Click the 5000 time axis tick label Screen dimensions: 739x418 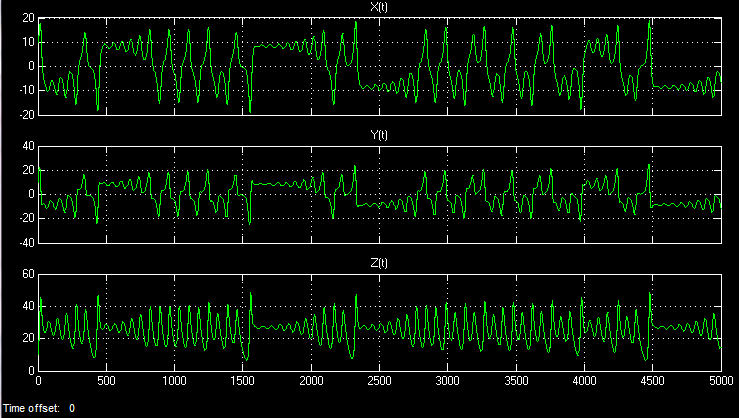[721, 380]
